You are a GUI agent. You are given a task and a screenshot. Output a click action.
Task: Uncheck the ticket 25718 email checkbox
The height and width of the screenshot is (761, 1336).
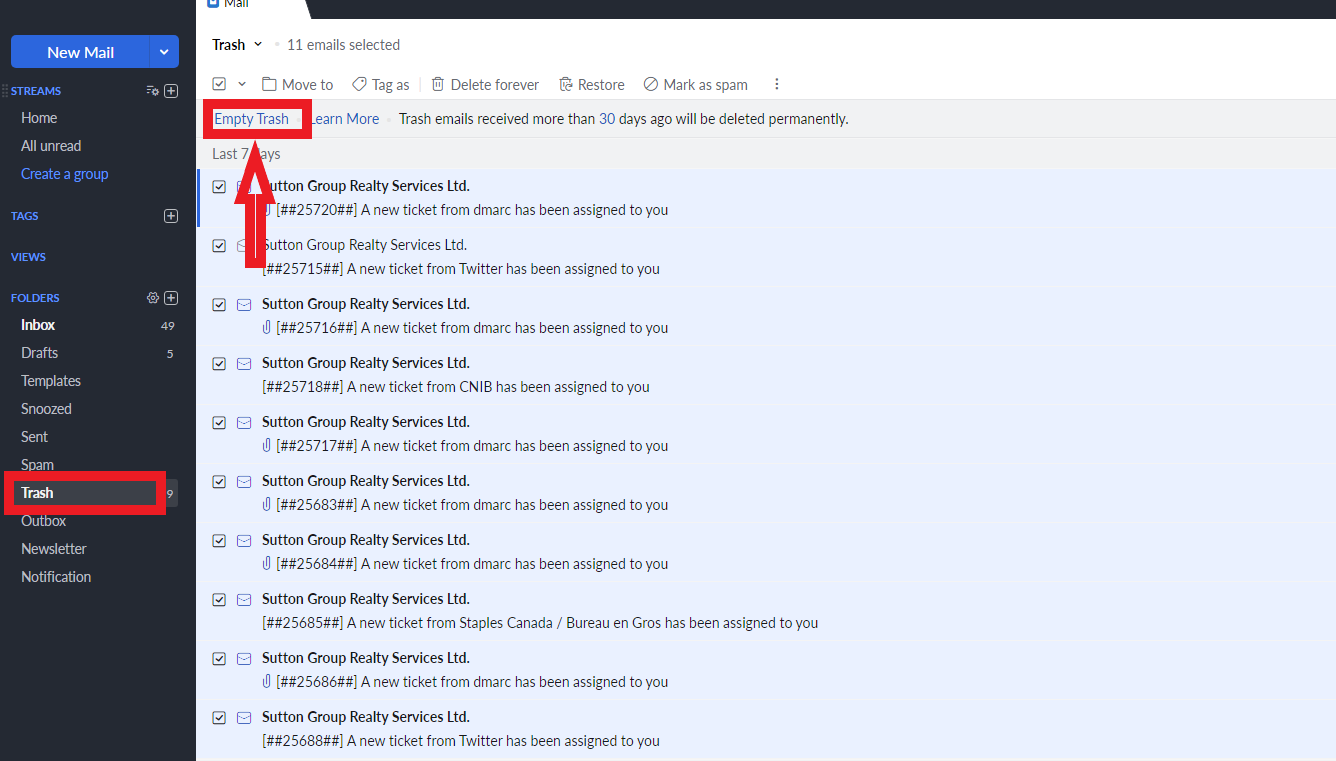point(219,364)
